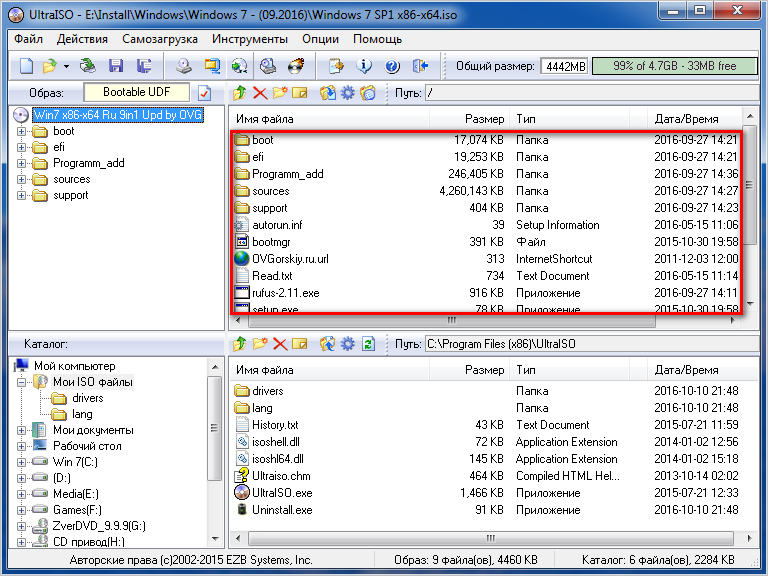This screenshot has width=768, height=576.
Task: Click the 99% of 4.7GB capacity bar
Action: (x=674, y=66)
